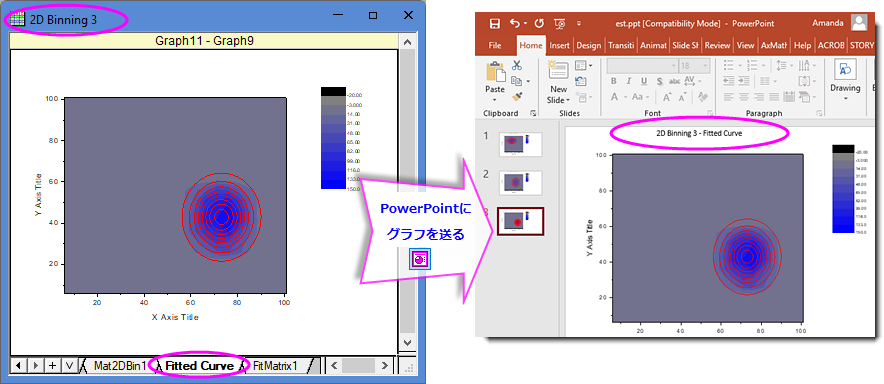Click Convert to SmartArt icon

[805, 97]
